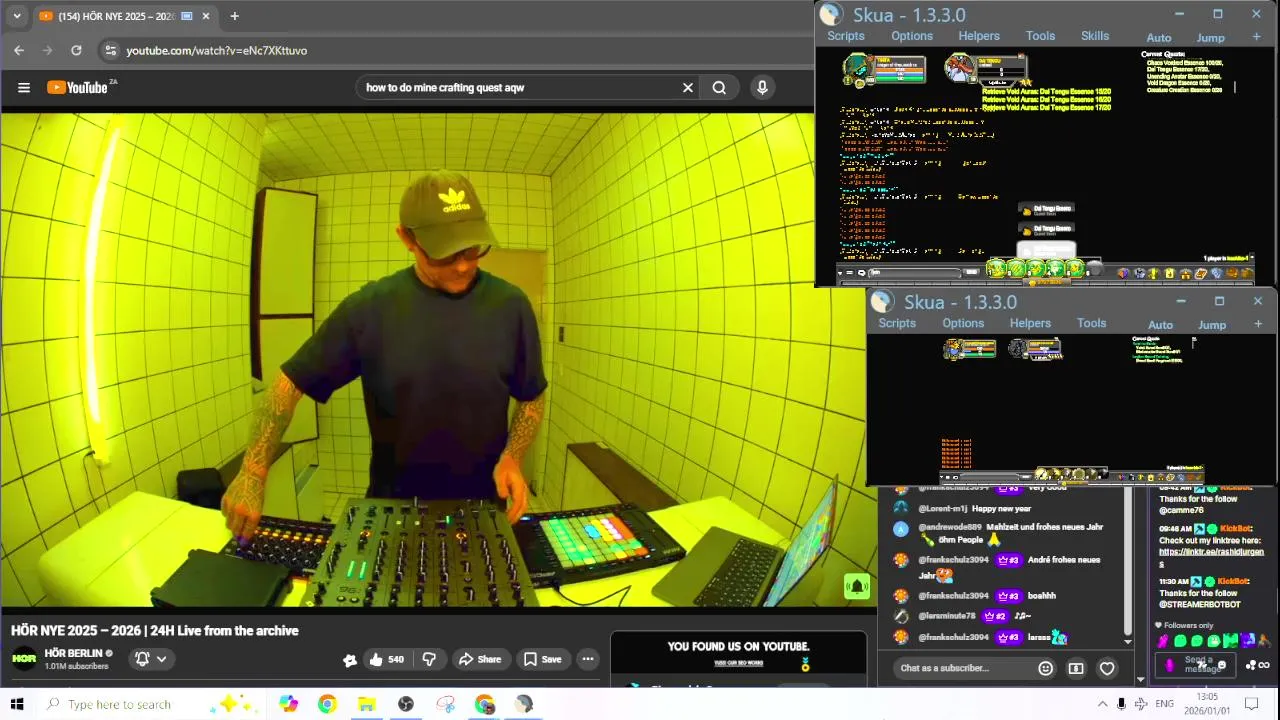Open a new Chrome tab
This screenshot has width=1280, height=720.
[234, 16]
